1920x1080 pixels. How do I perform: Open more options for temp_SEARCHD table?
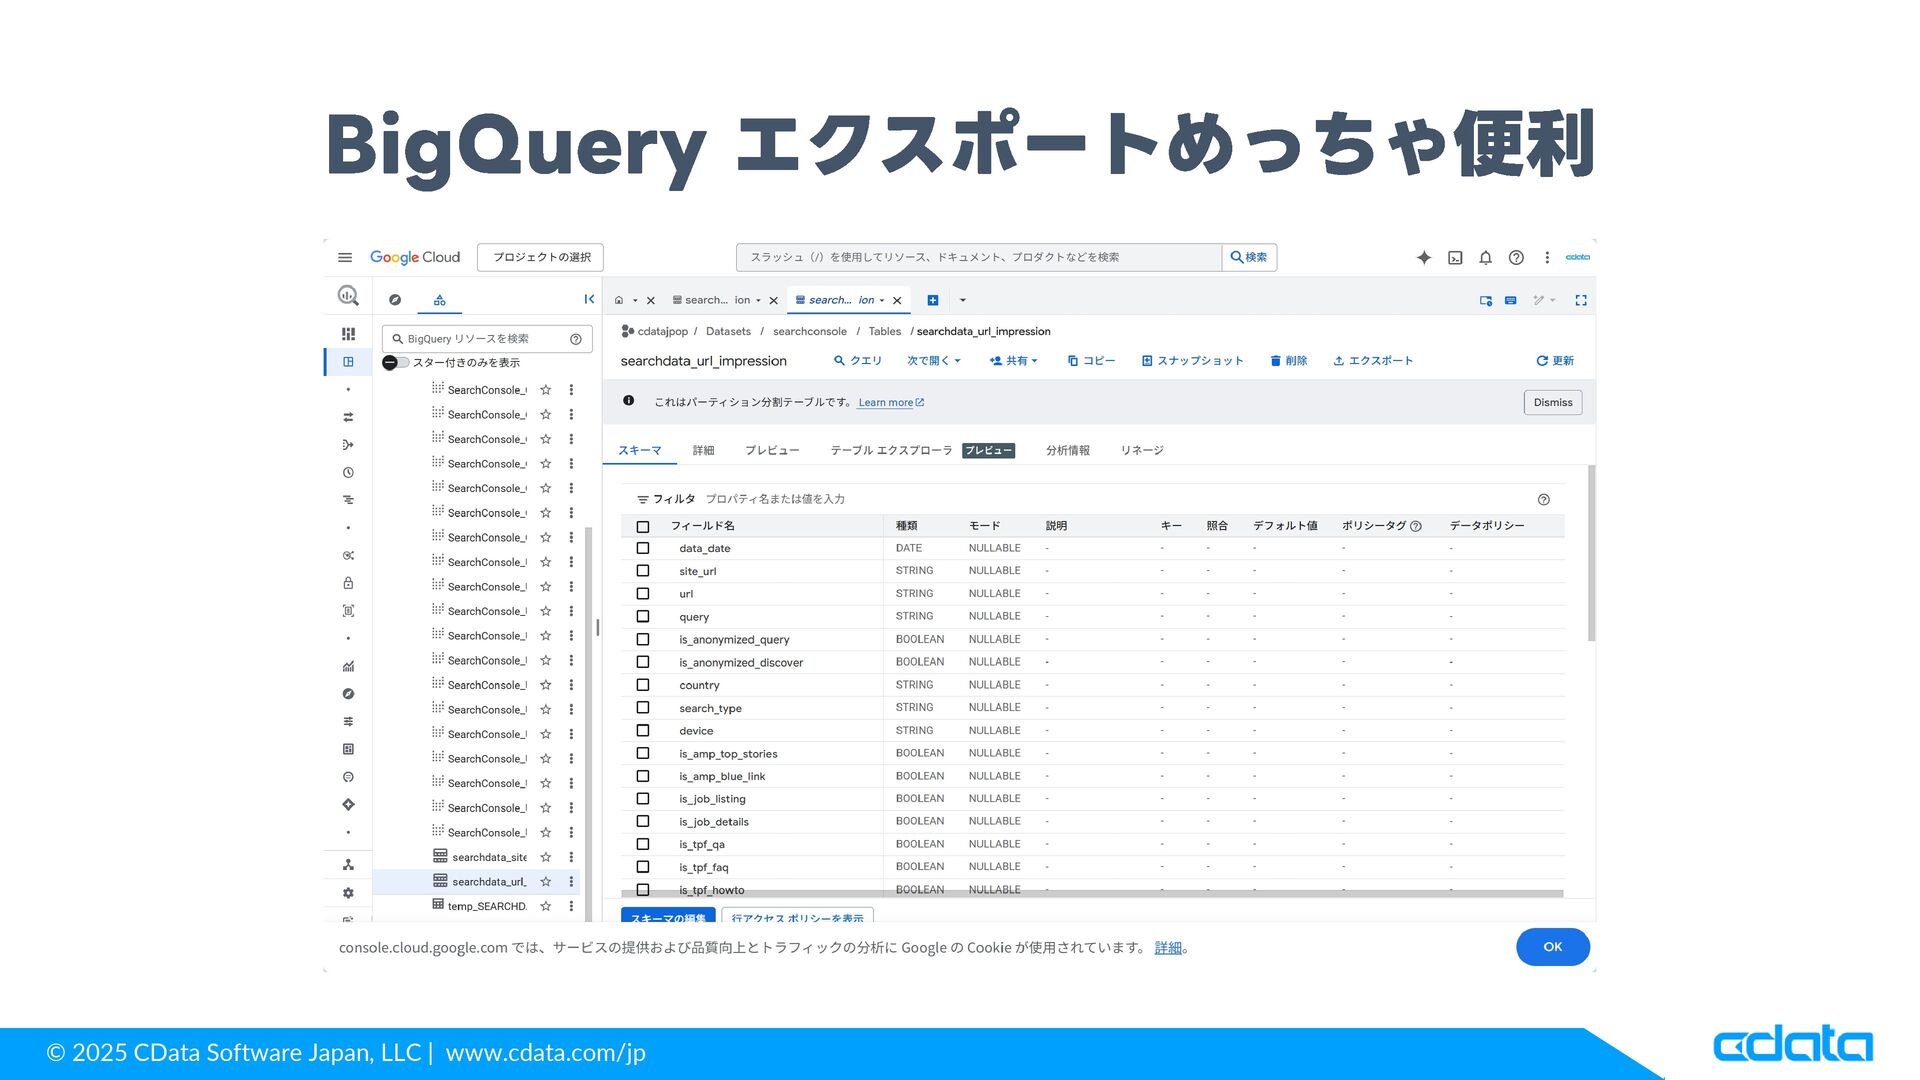click(x=571, y=906)
